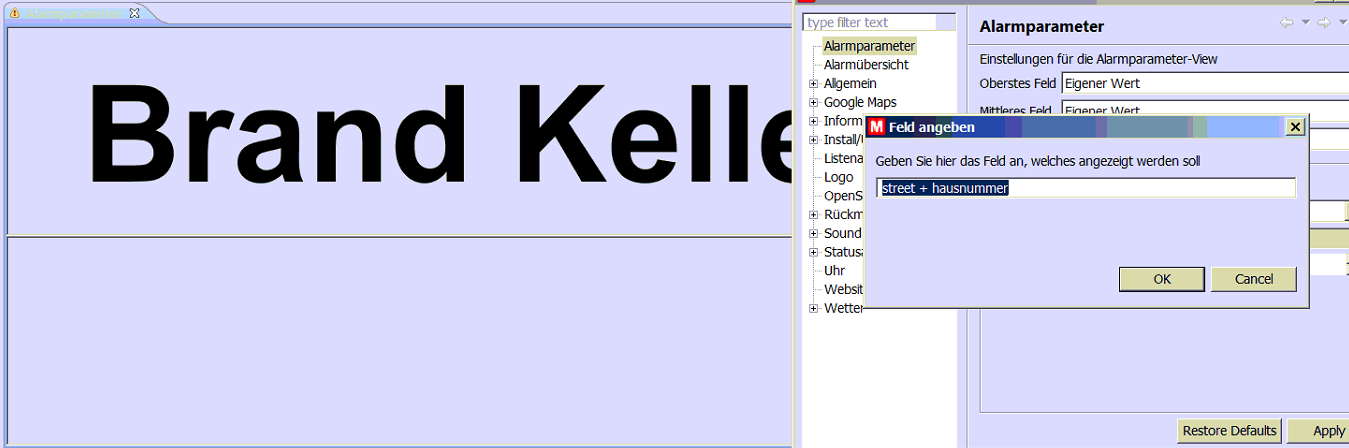Expand the Sound tree node
The height and width of the screenshot is (448, 1349).
(x=814, y=233)
